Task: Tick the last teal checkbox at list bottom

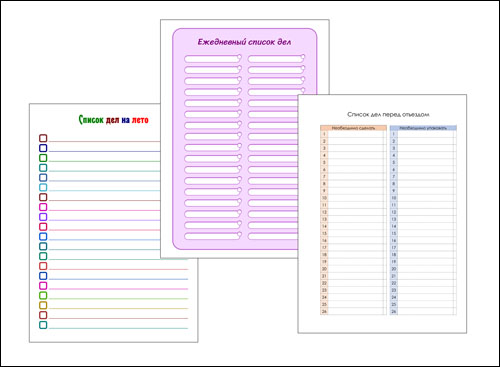Action: 43,325
